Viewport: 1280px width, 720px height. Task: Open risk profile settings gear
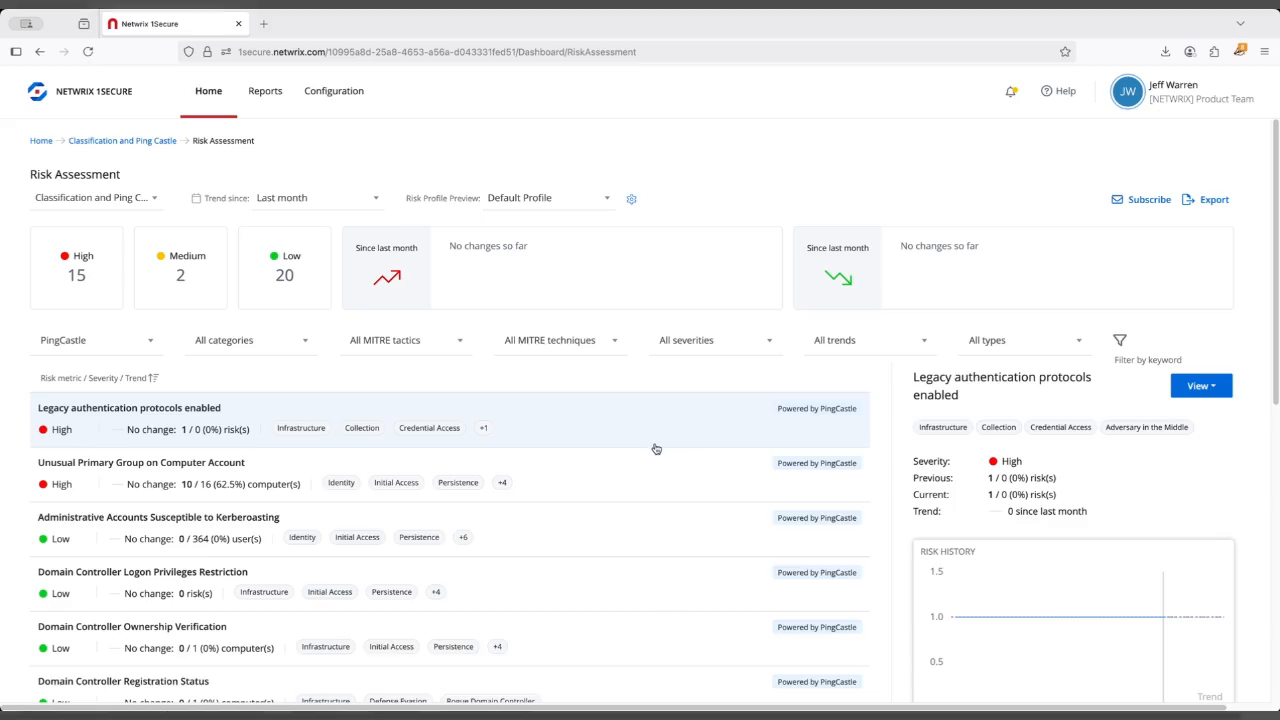pos(631,199)
